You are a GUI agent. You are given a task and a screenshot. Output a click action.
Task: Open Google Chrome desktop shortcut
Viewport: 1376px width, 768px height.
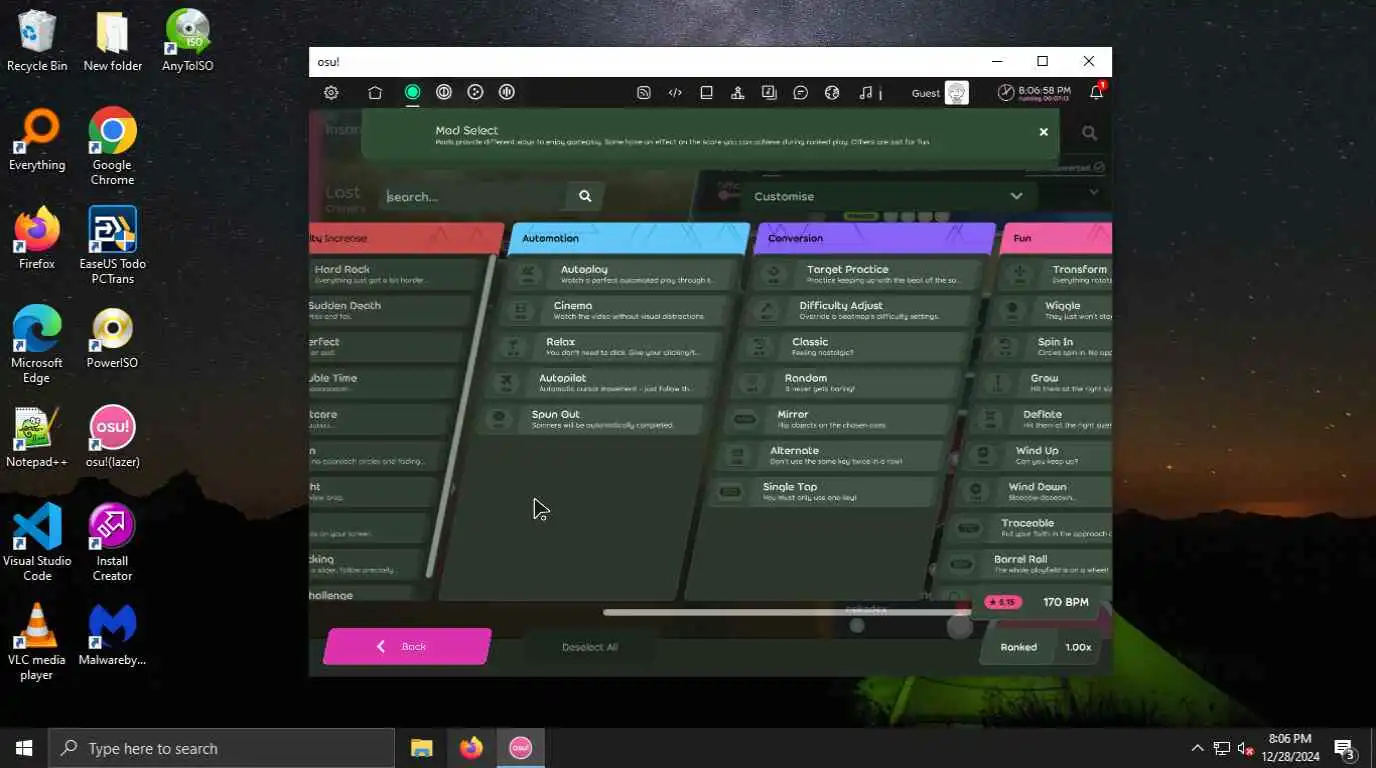[x=112, y=146]
